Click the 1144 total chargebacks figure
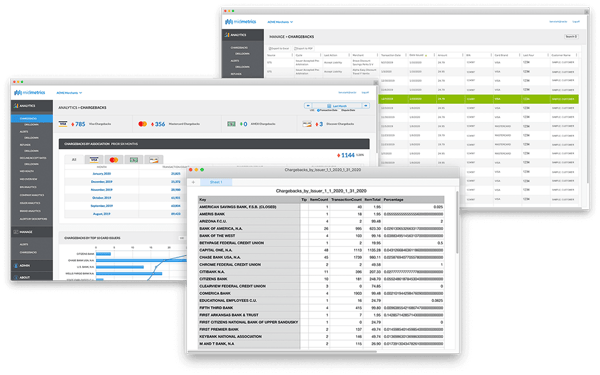 point(348,155)
